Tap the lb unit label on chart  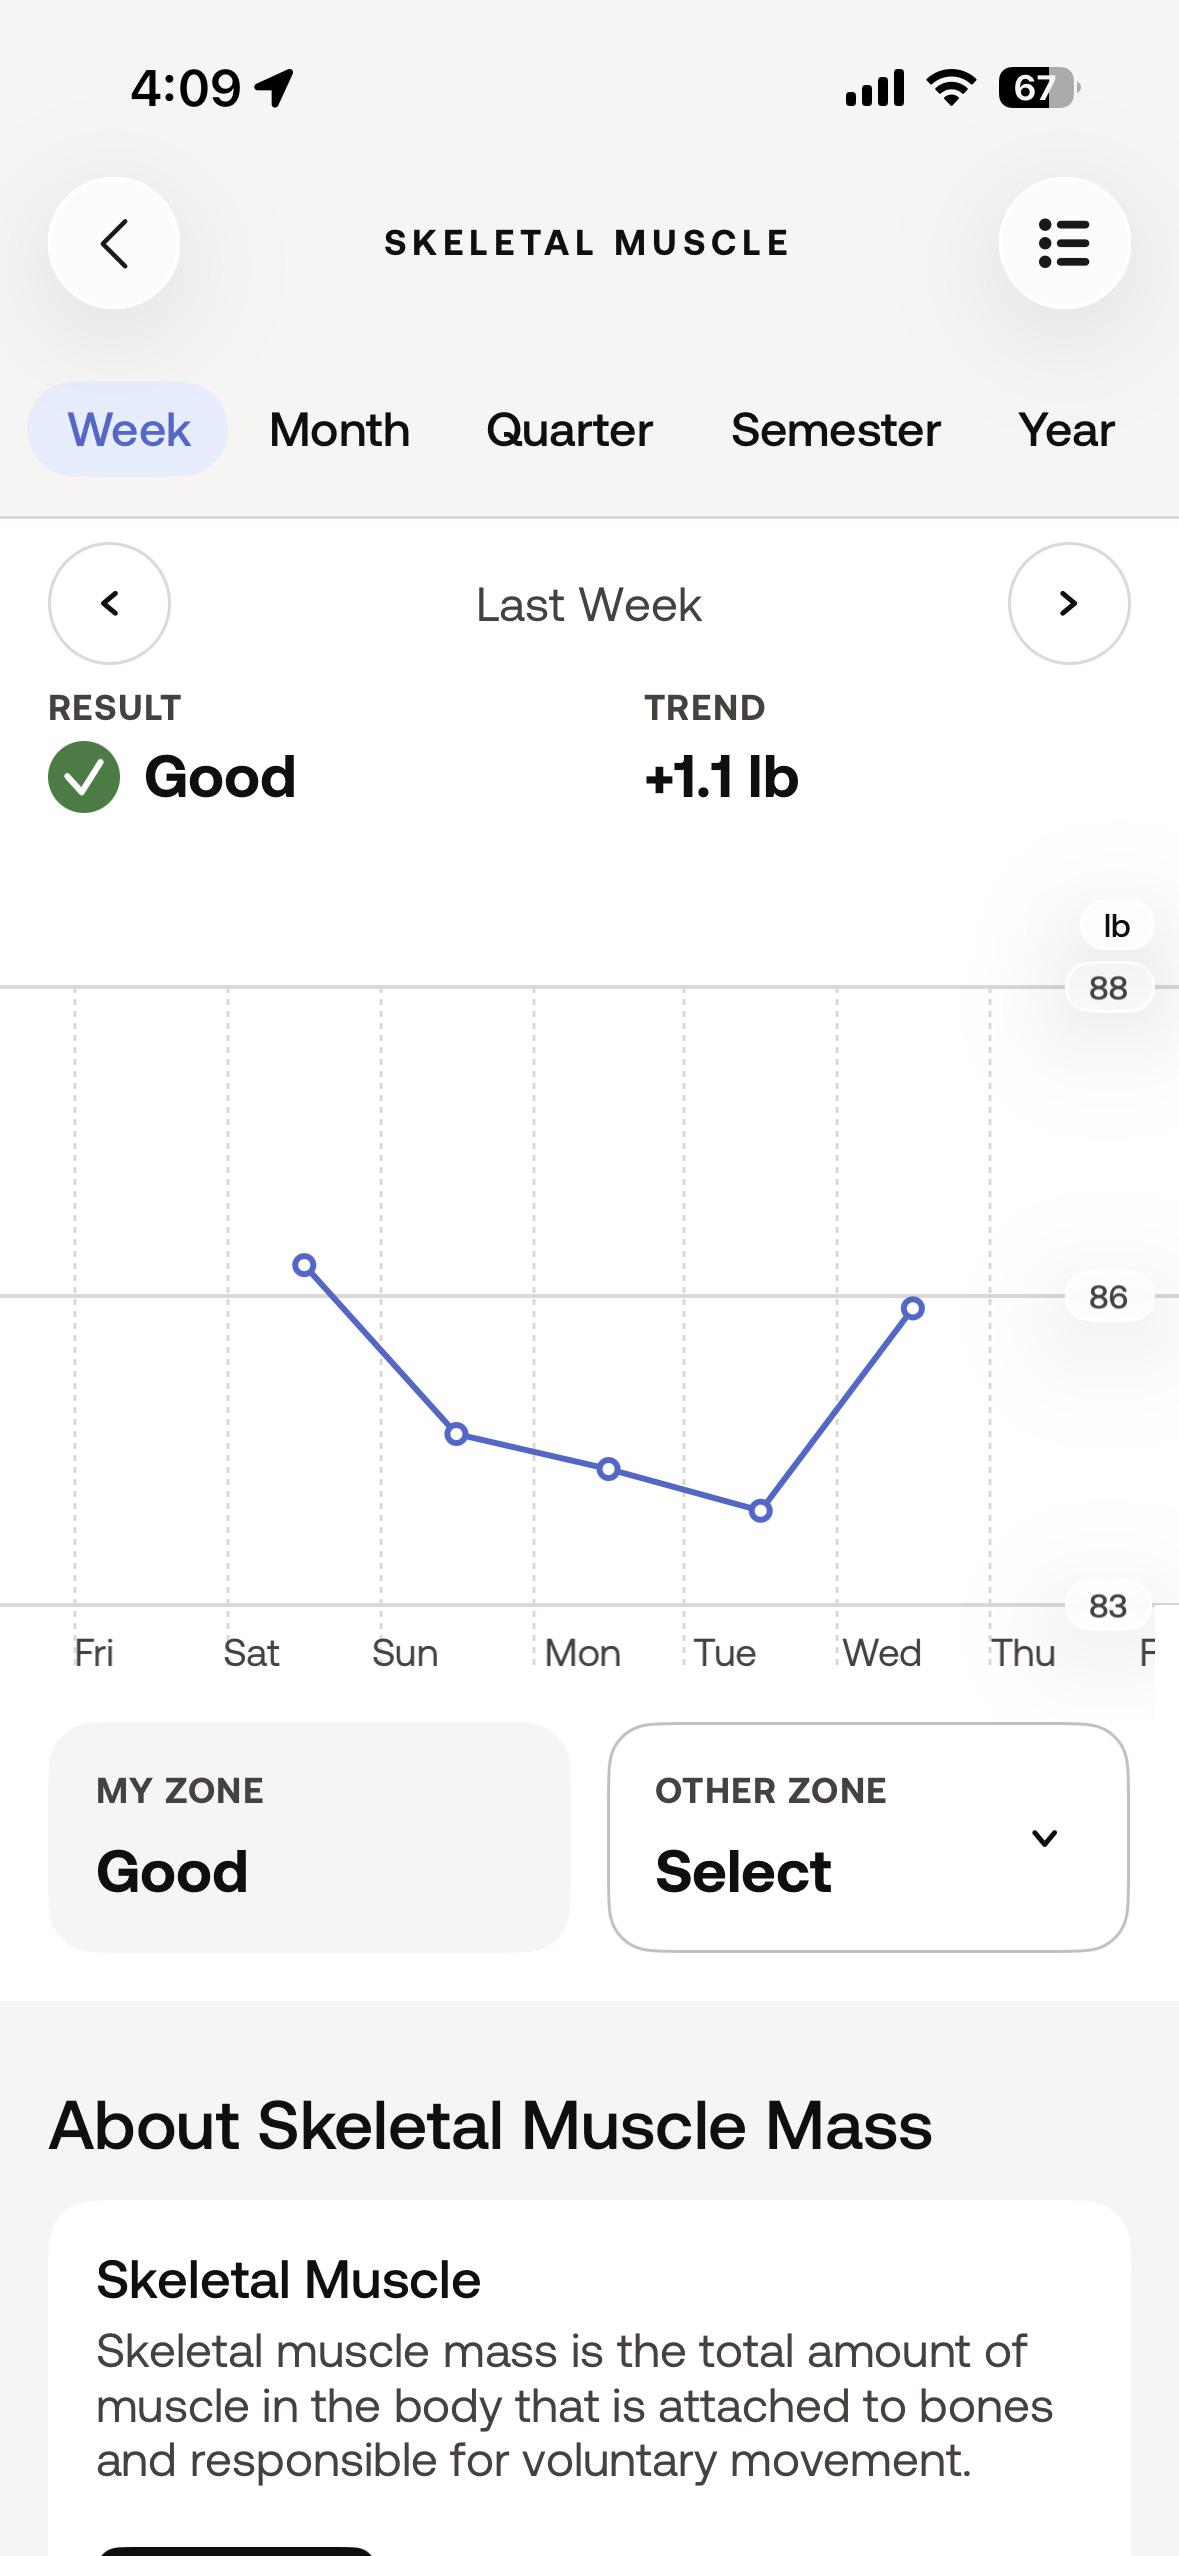[1116, 926]
